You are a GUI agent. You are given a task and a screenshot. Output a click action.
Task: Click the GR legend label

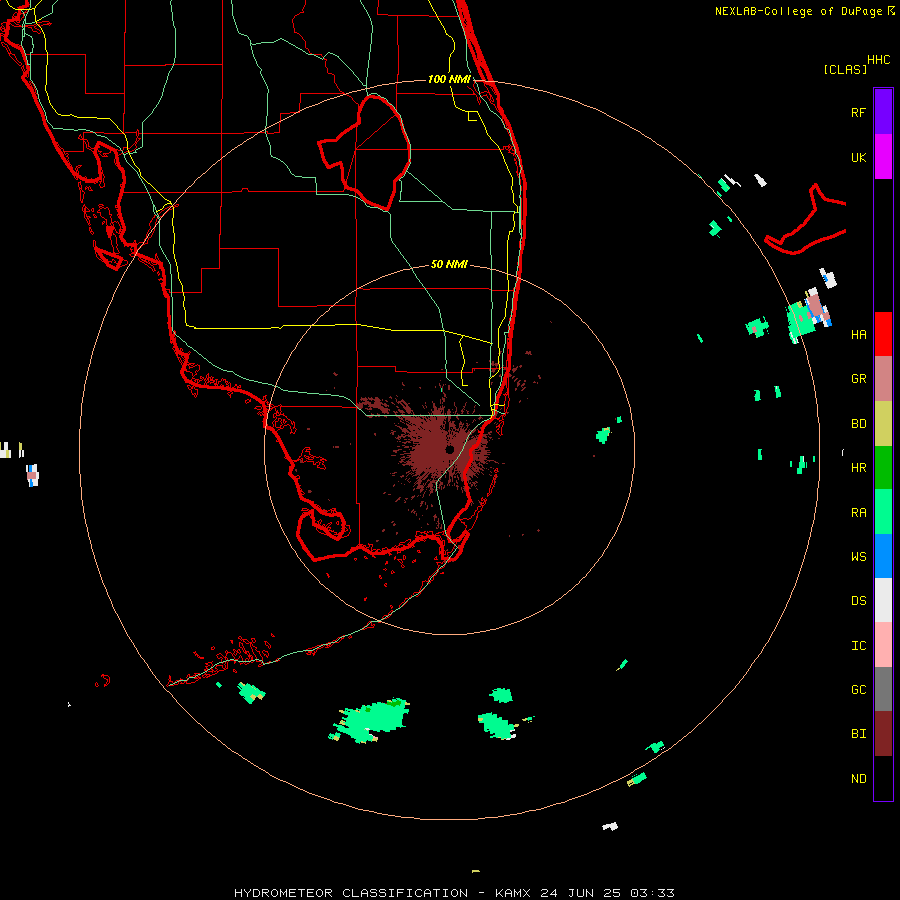(858, 379)
